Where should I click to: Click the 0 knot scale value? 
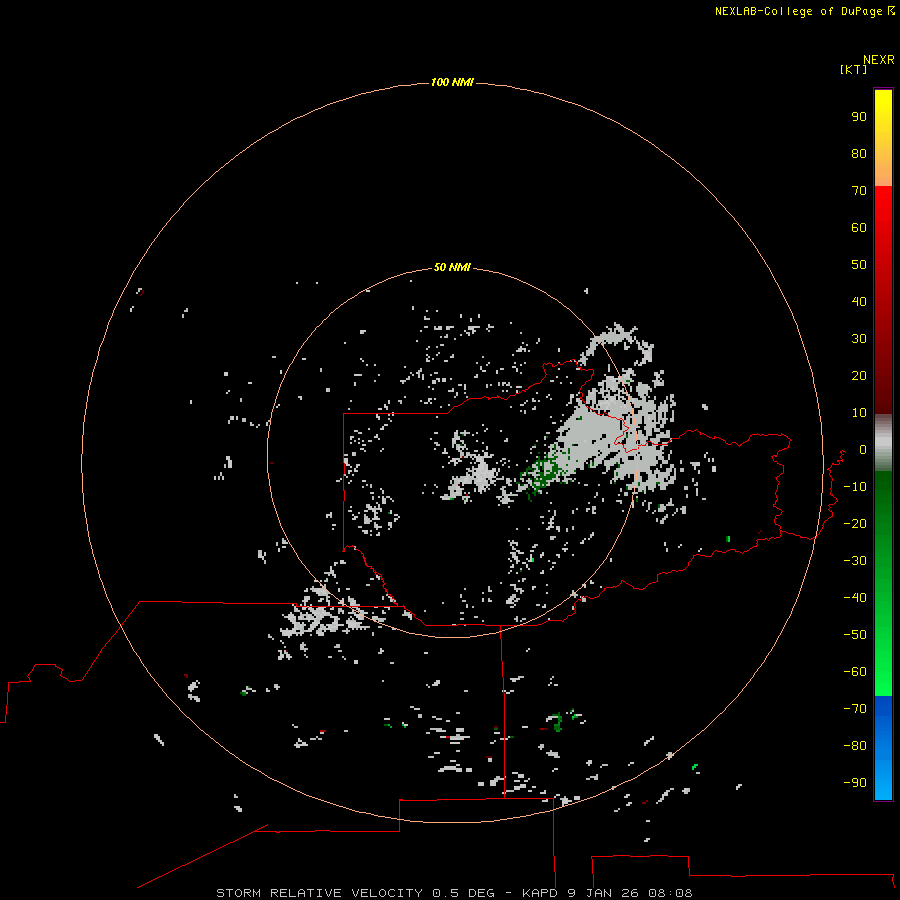[x=863, y=450]
